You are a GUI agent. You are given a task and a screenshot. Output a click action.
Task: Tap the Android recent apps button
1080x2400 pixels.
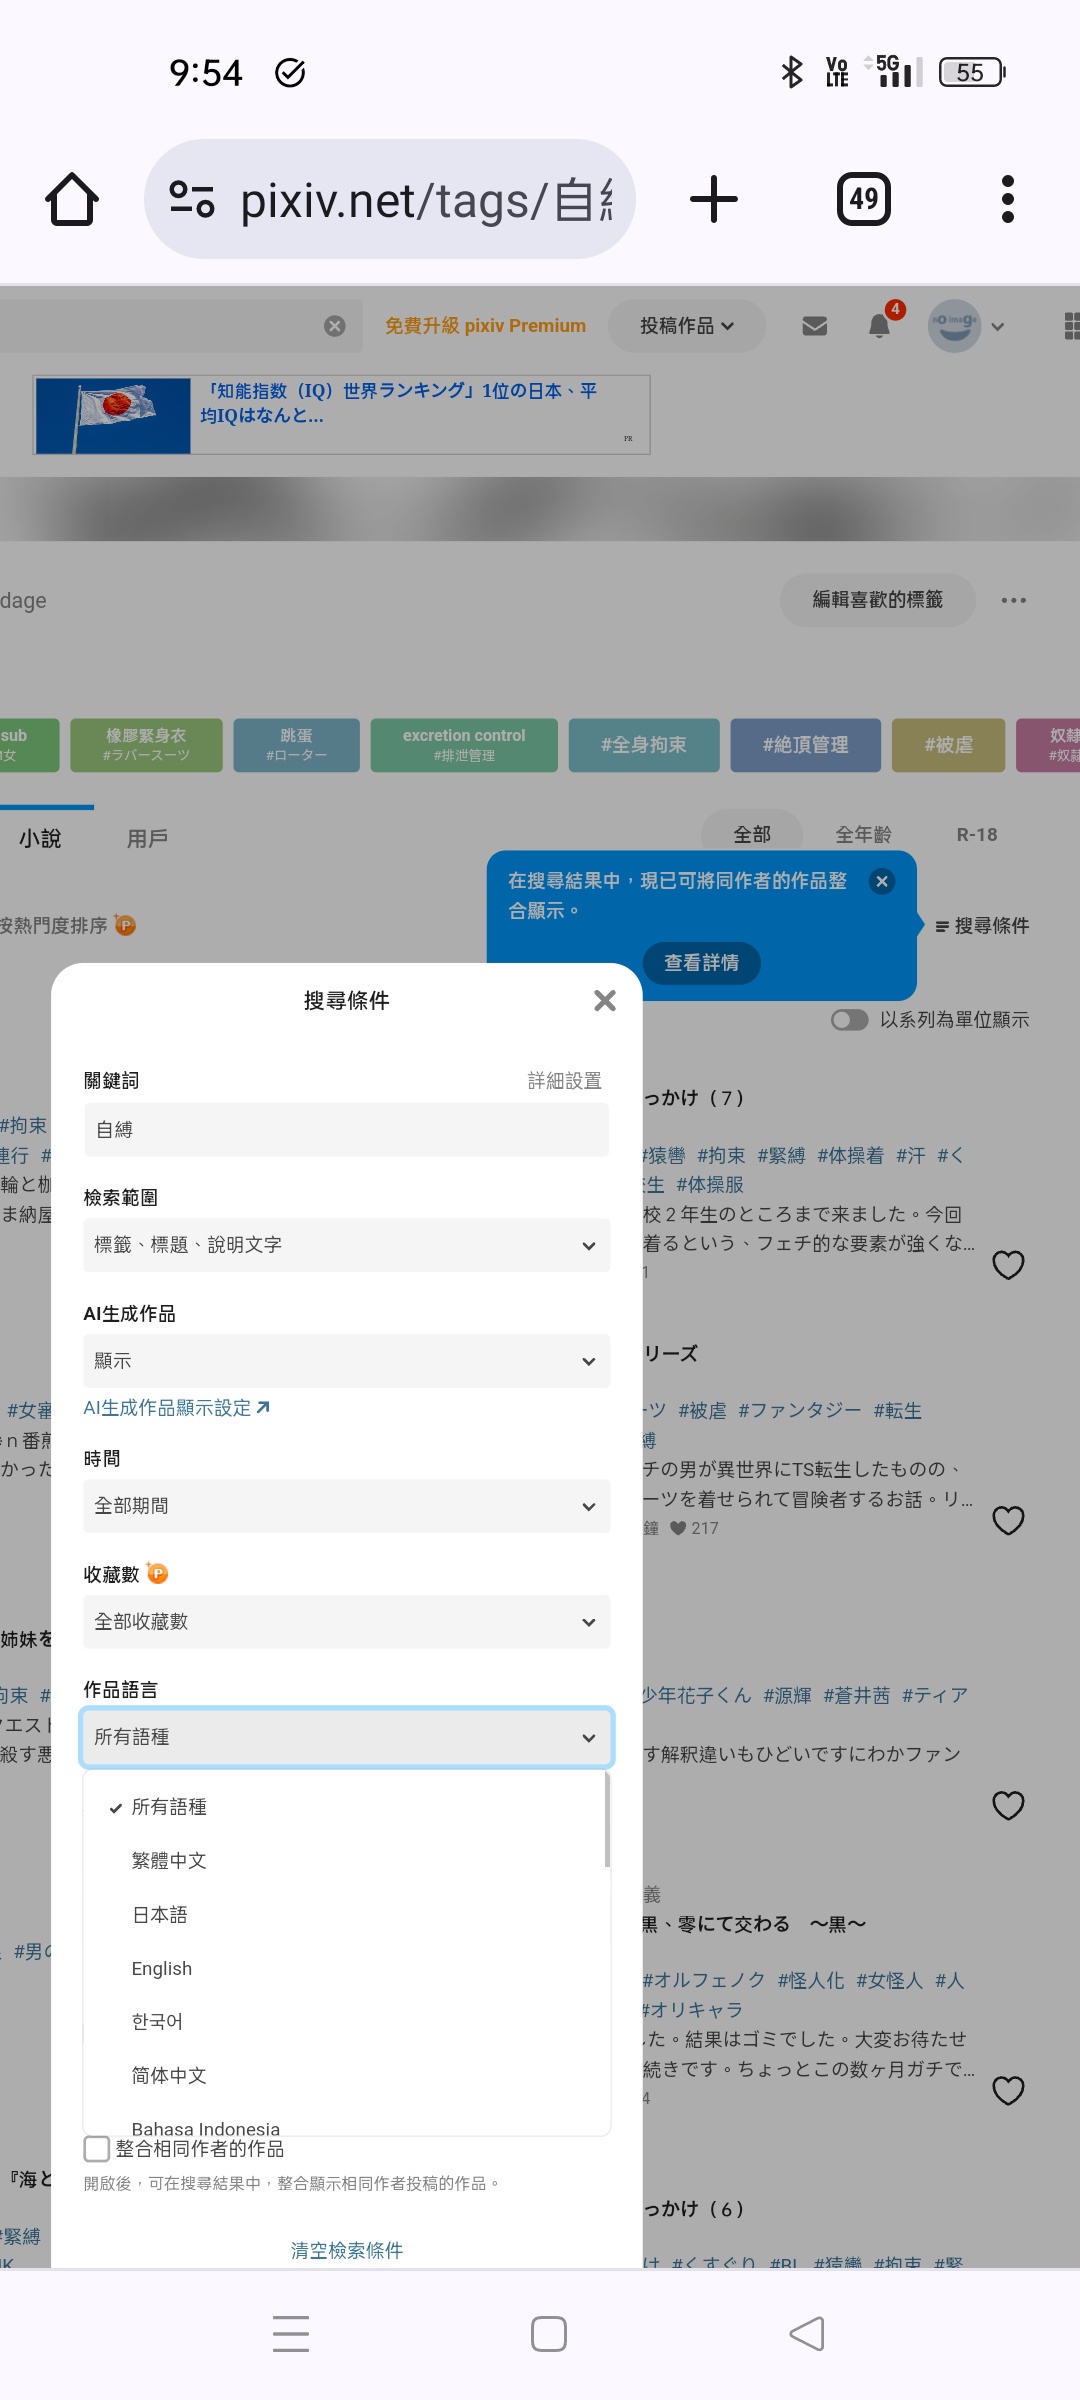pos(291,2334)
